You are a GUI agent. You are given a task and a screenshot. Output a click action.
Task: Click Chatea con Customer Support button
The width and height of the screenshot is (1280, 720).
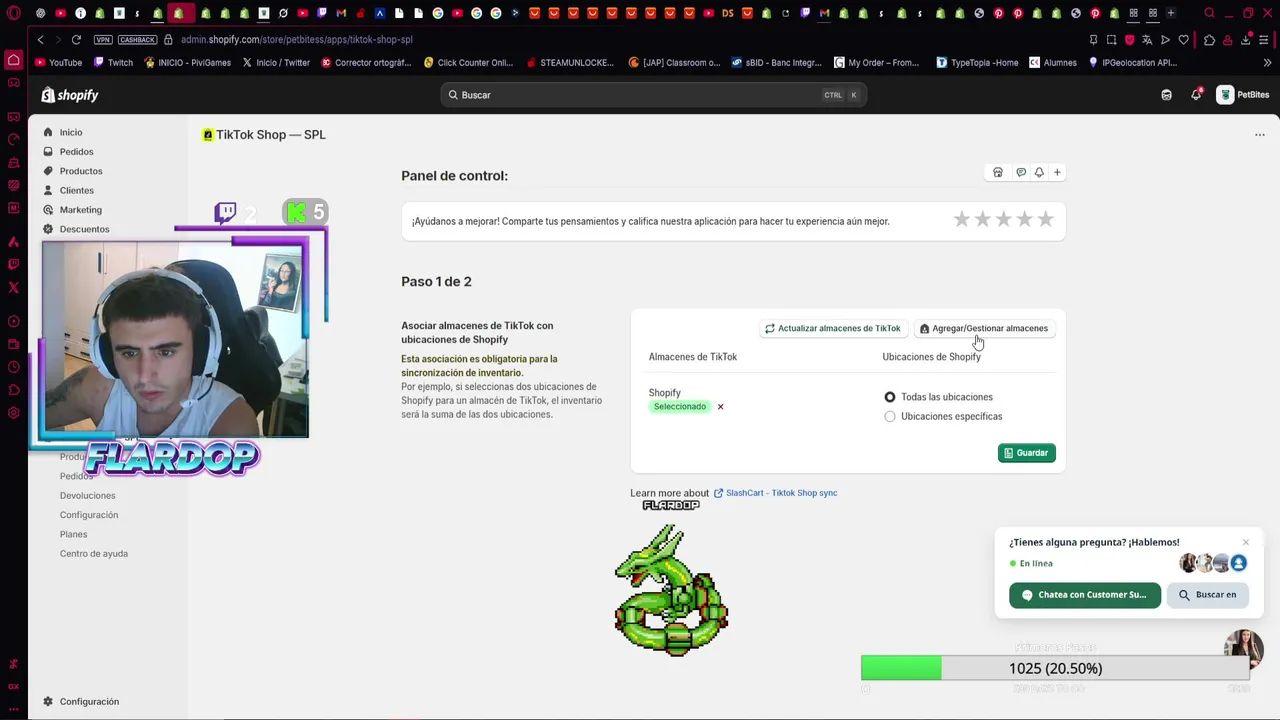pos(1085,595)
